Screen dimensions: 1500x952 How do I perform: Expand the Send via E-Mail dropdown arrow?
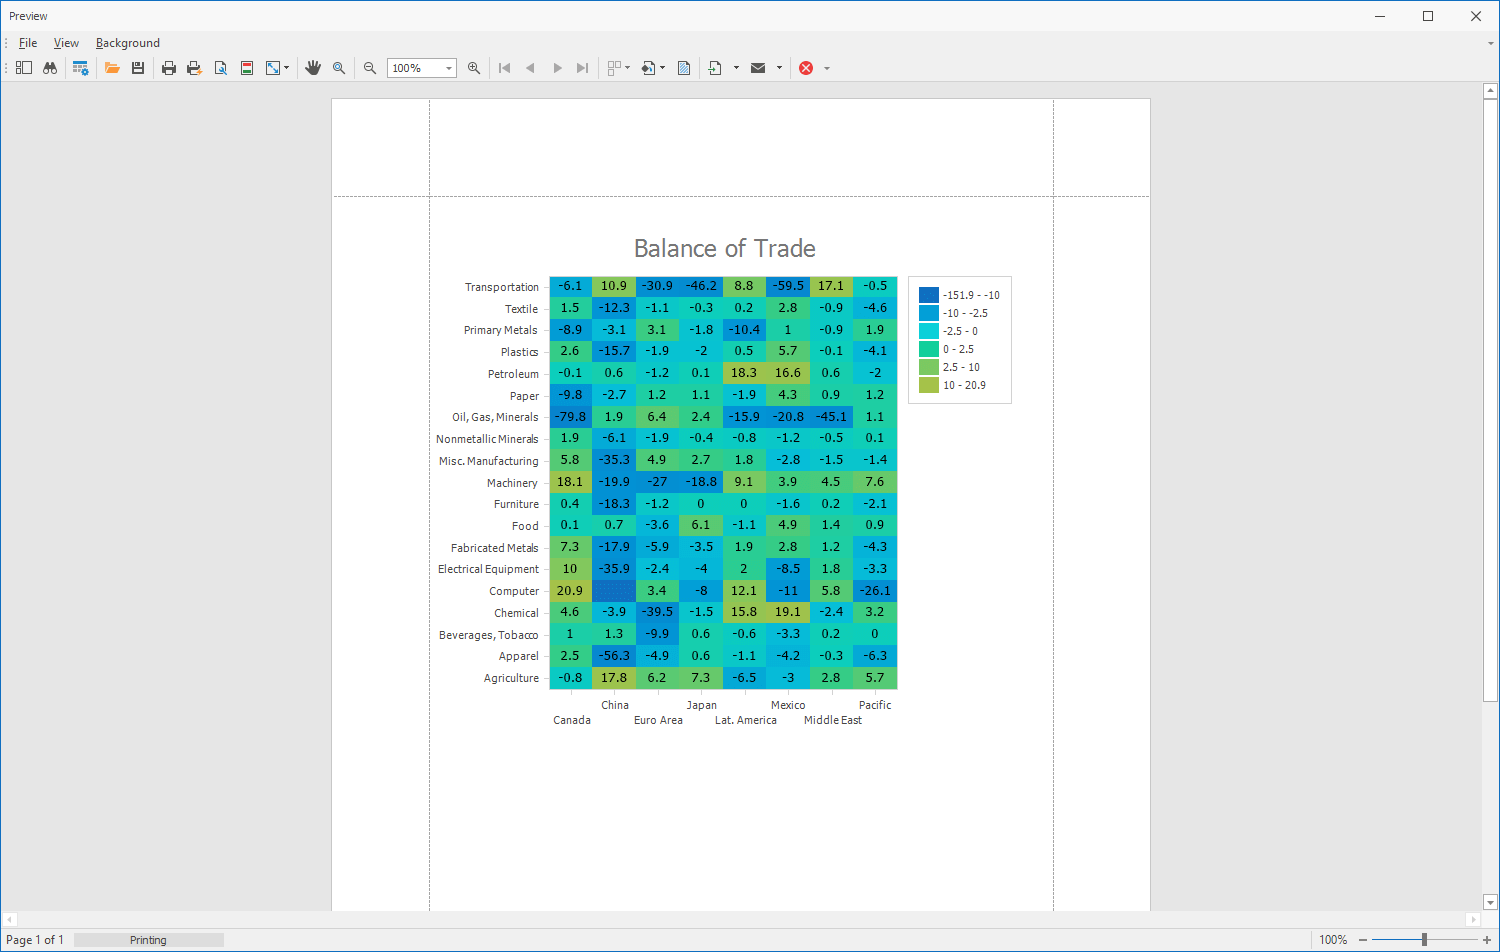(779, 68)
